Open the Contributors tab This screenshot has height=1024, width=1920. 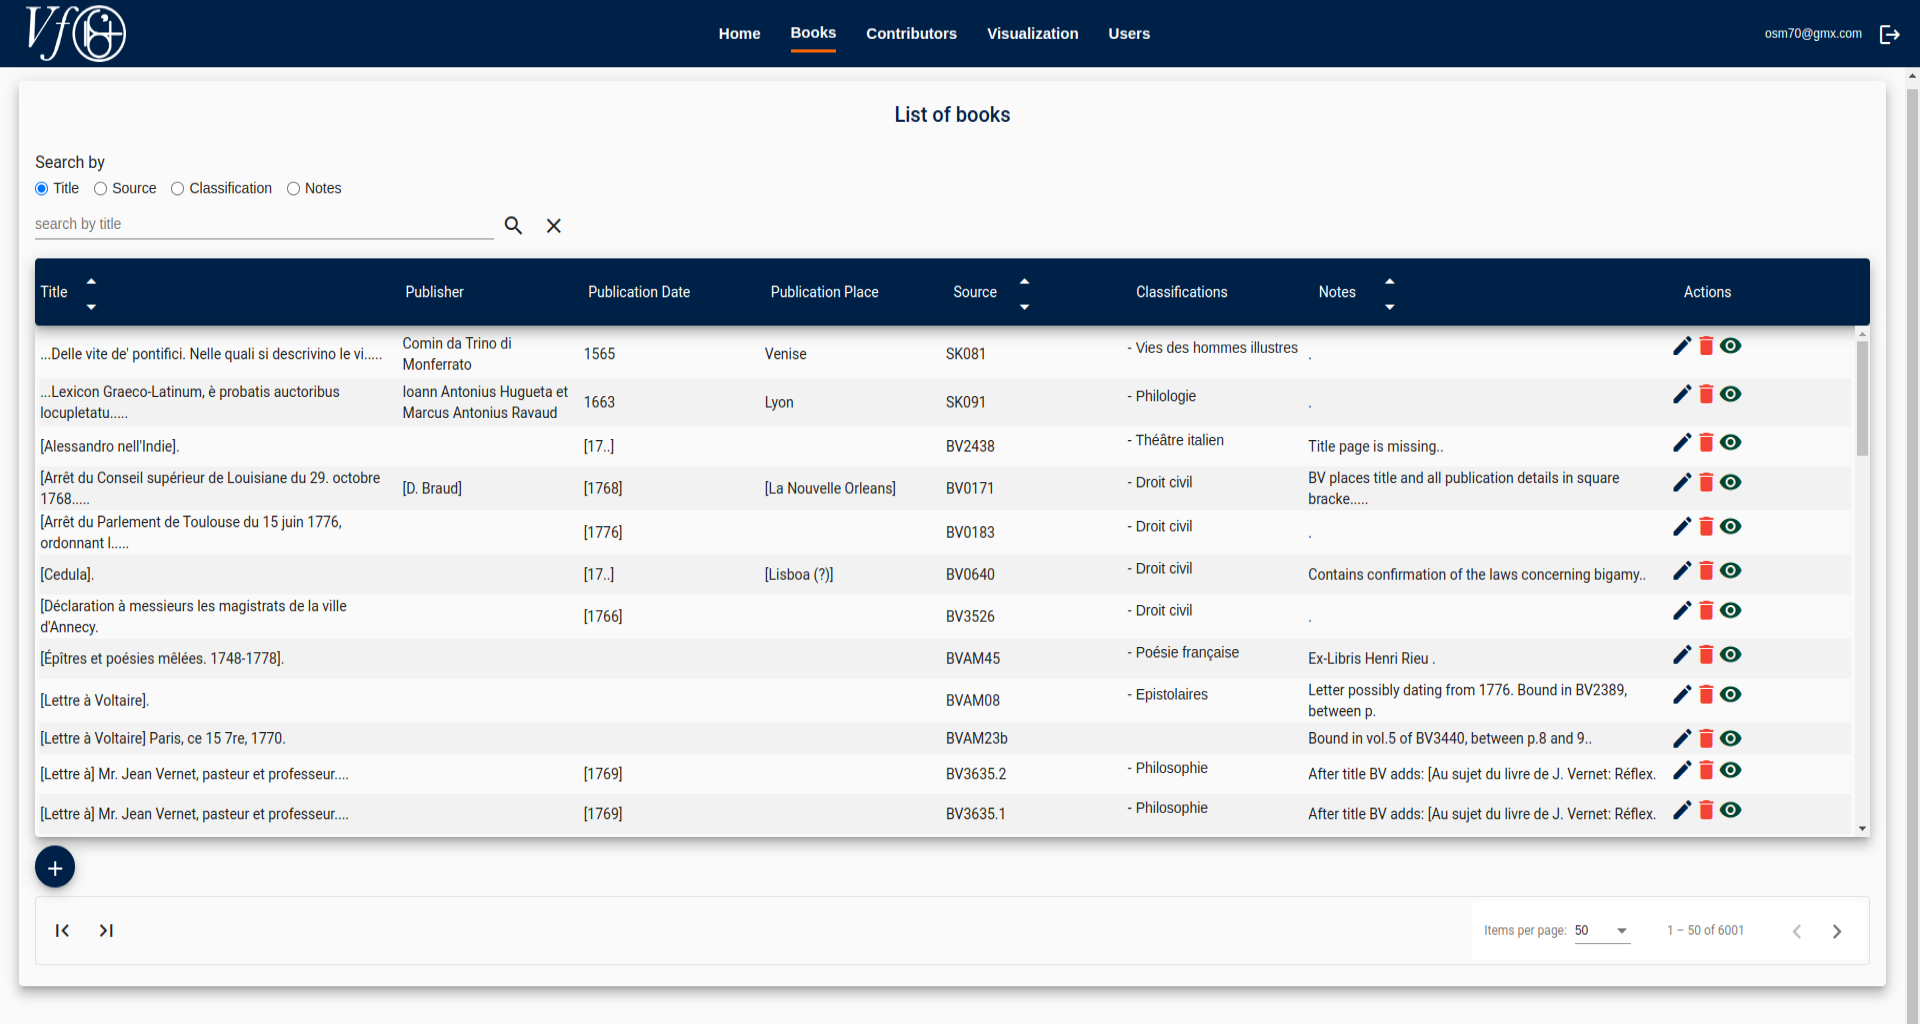(911, 34)
